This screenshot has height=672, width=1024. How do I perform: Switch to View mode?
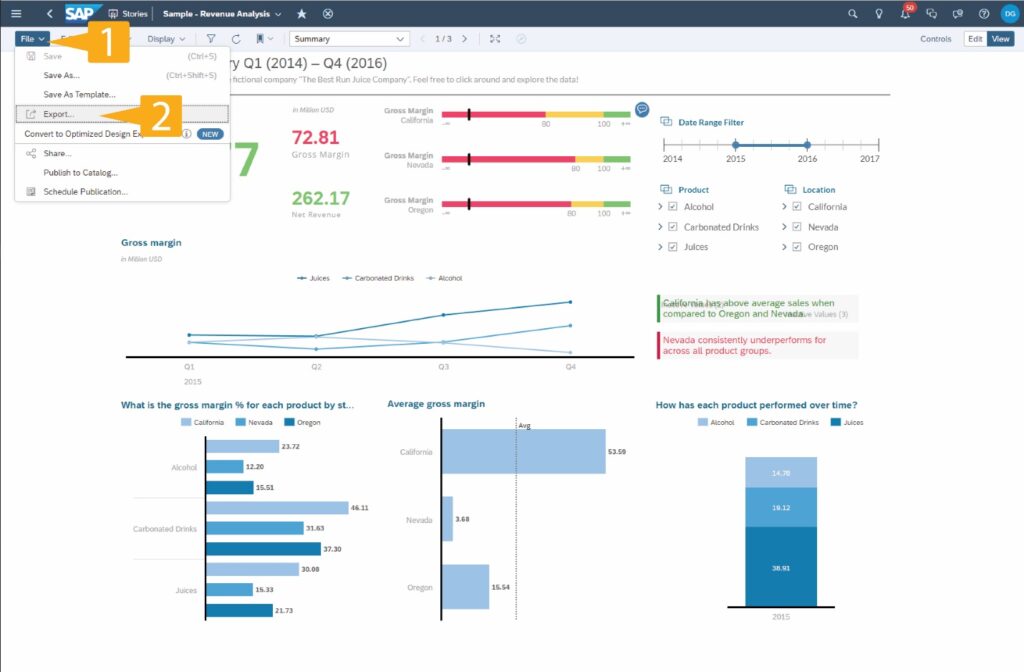pos(1000,38)
